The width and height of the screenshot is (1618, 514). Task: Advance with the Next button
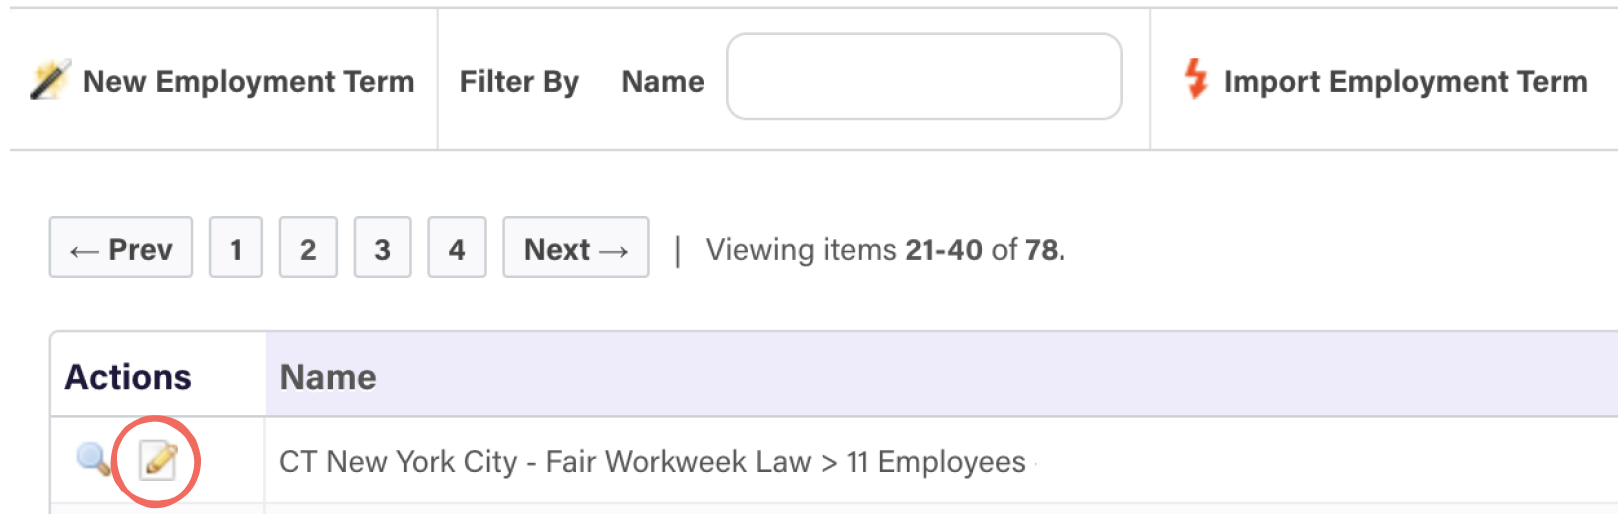click(x=576, y=247)
